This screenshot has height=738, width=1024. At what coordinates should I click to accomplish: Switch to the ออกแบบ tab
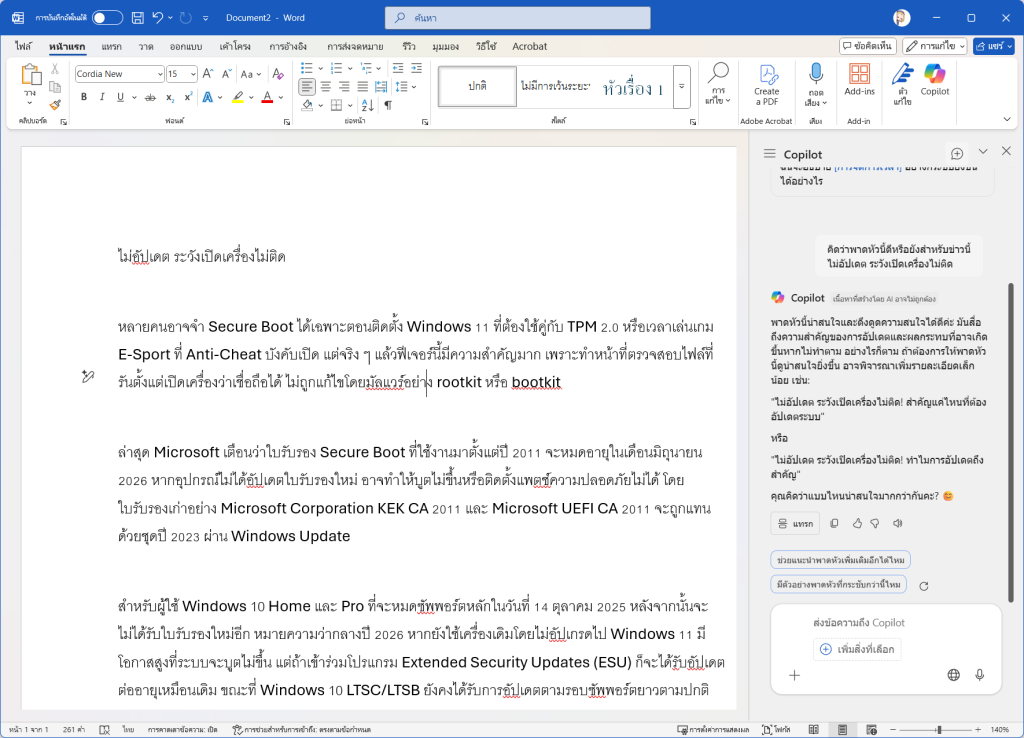tap(185, 46)
